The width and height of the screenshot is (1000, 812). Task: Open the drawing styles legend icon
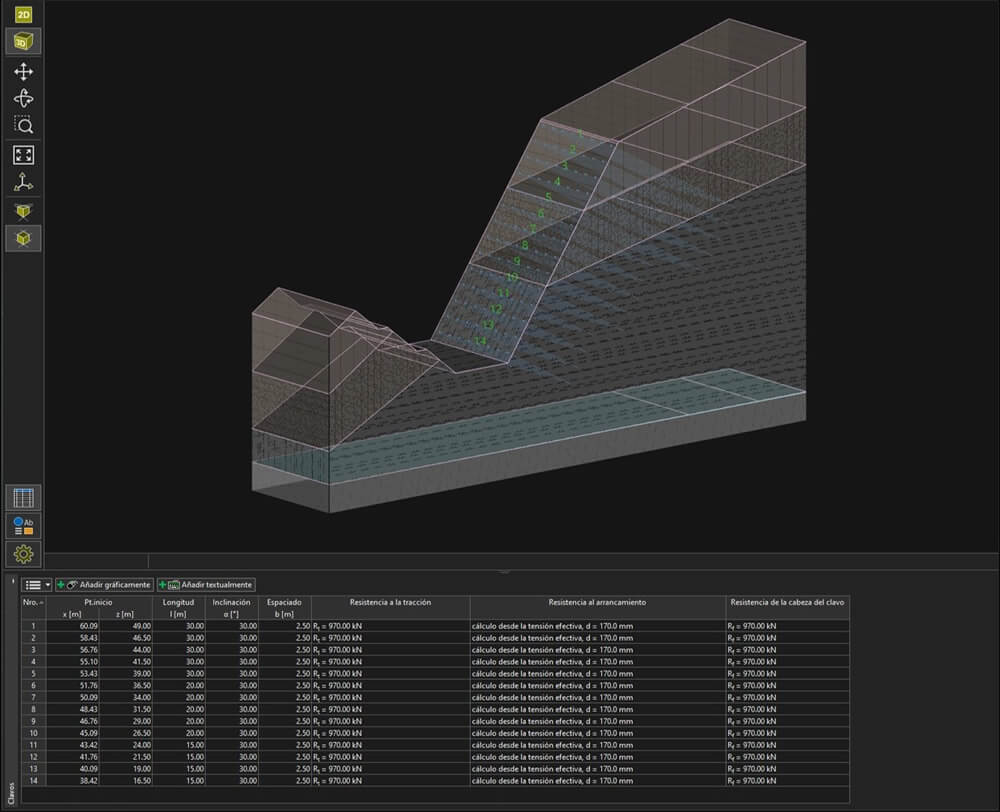click(24, 526)
